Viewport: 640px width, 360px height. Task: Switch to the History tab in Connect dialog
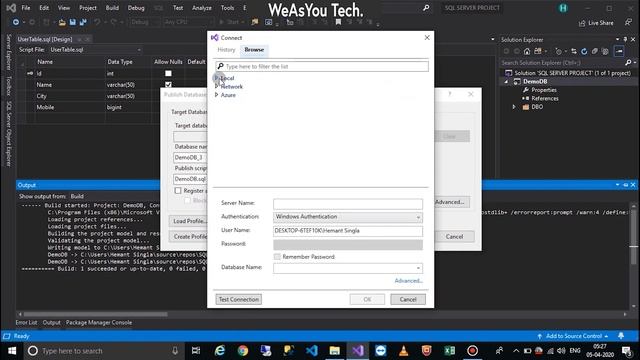point(226,50)
